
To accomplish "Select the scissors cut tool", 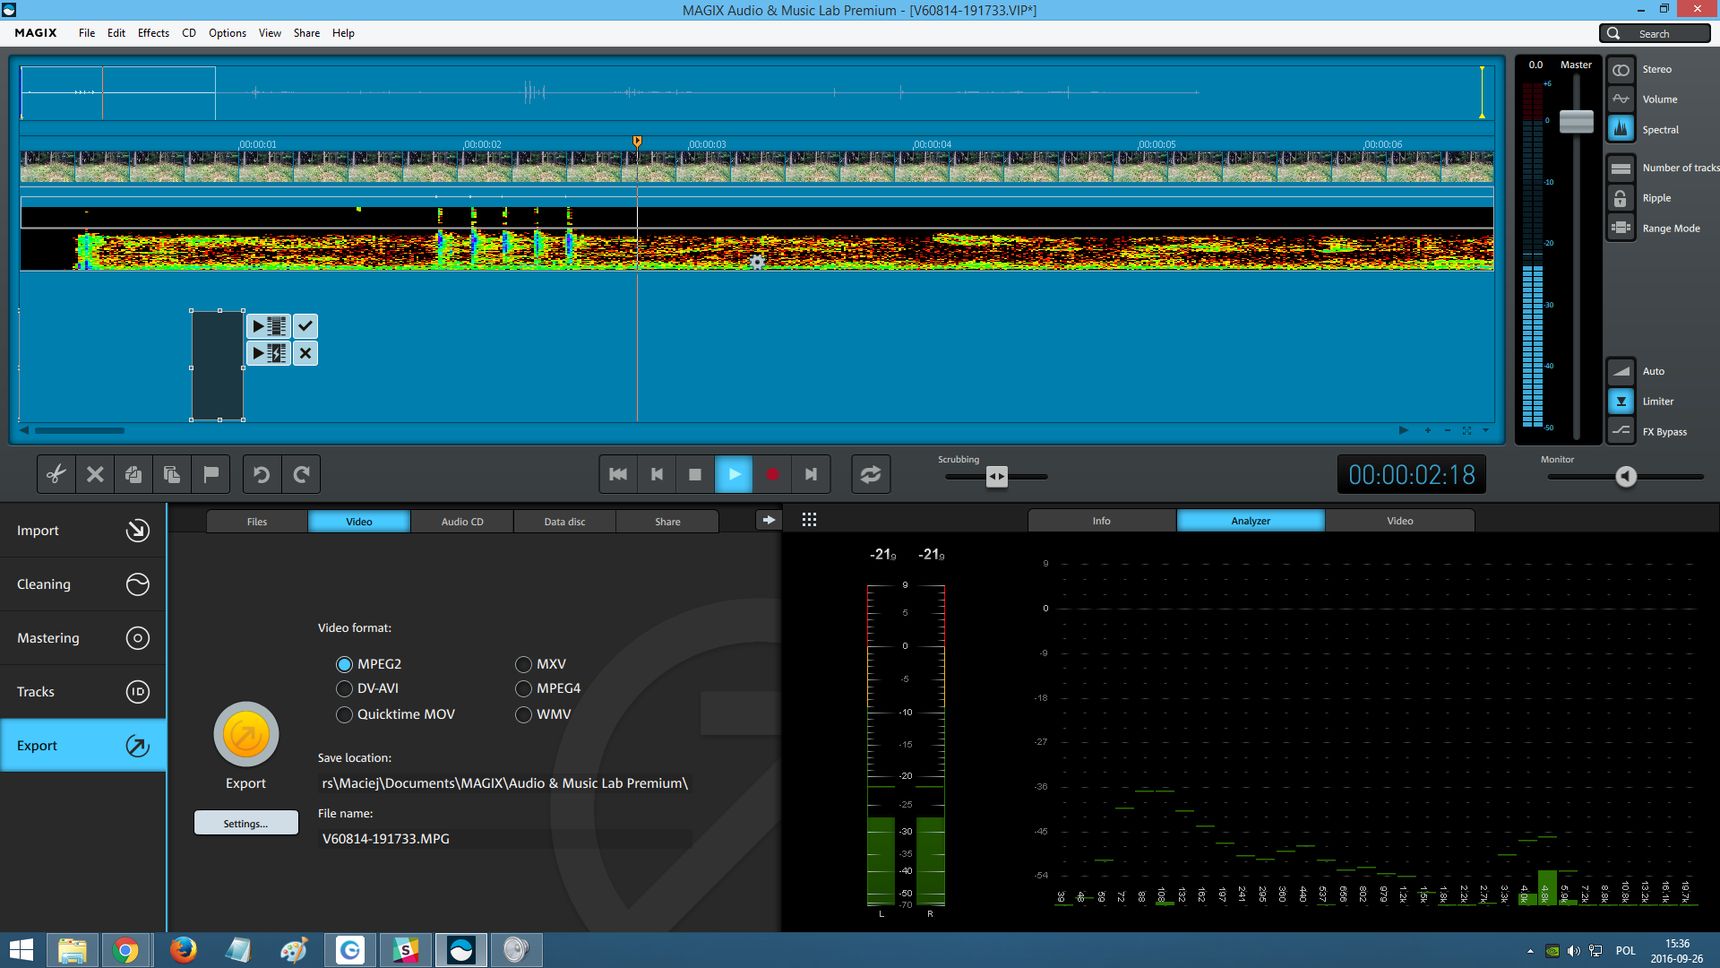I will [56, 474].
